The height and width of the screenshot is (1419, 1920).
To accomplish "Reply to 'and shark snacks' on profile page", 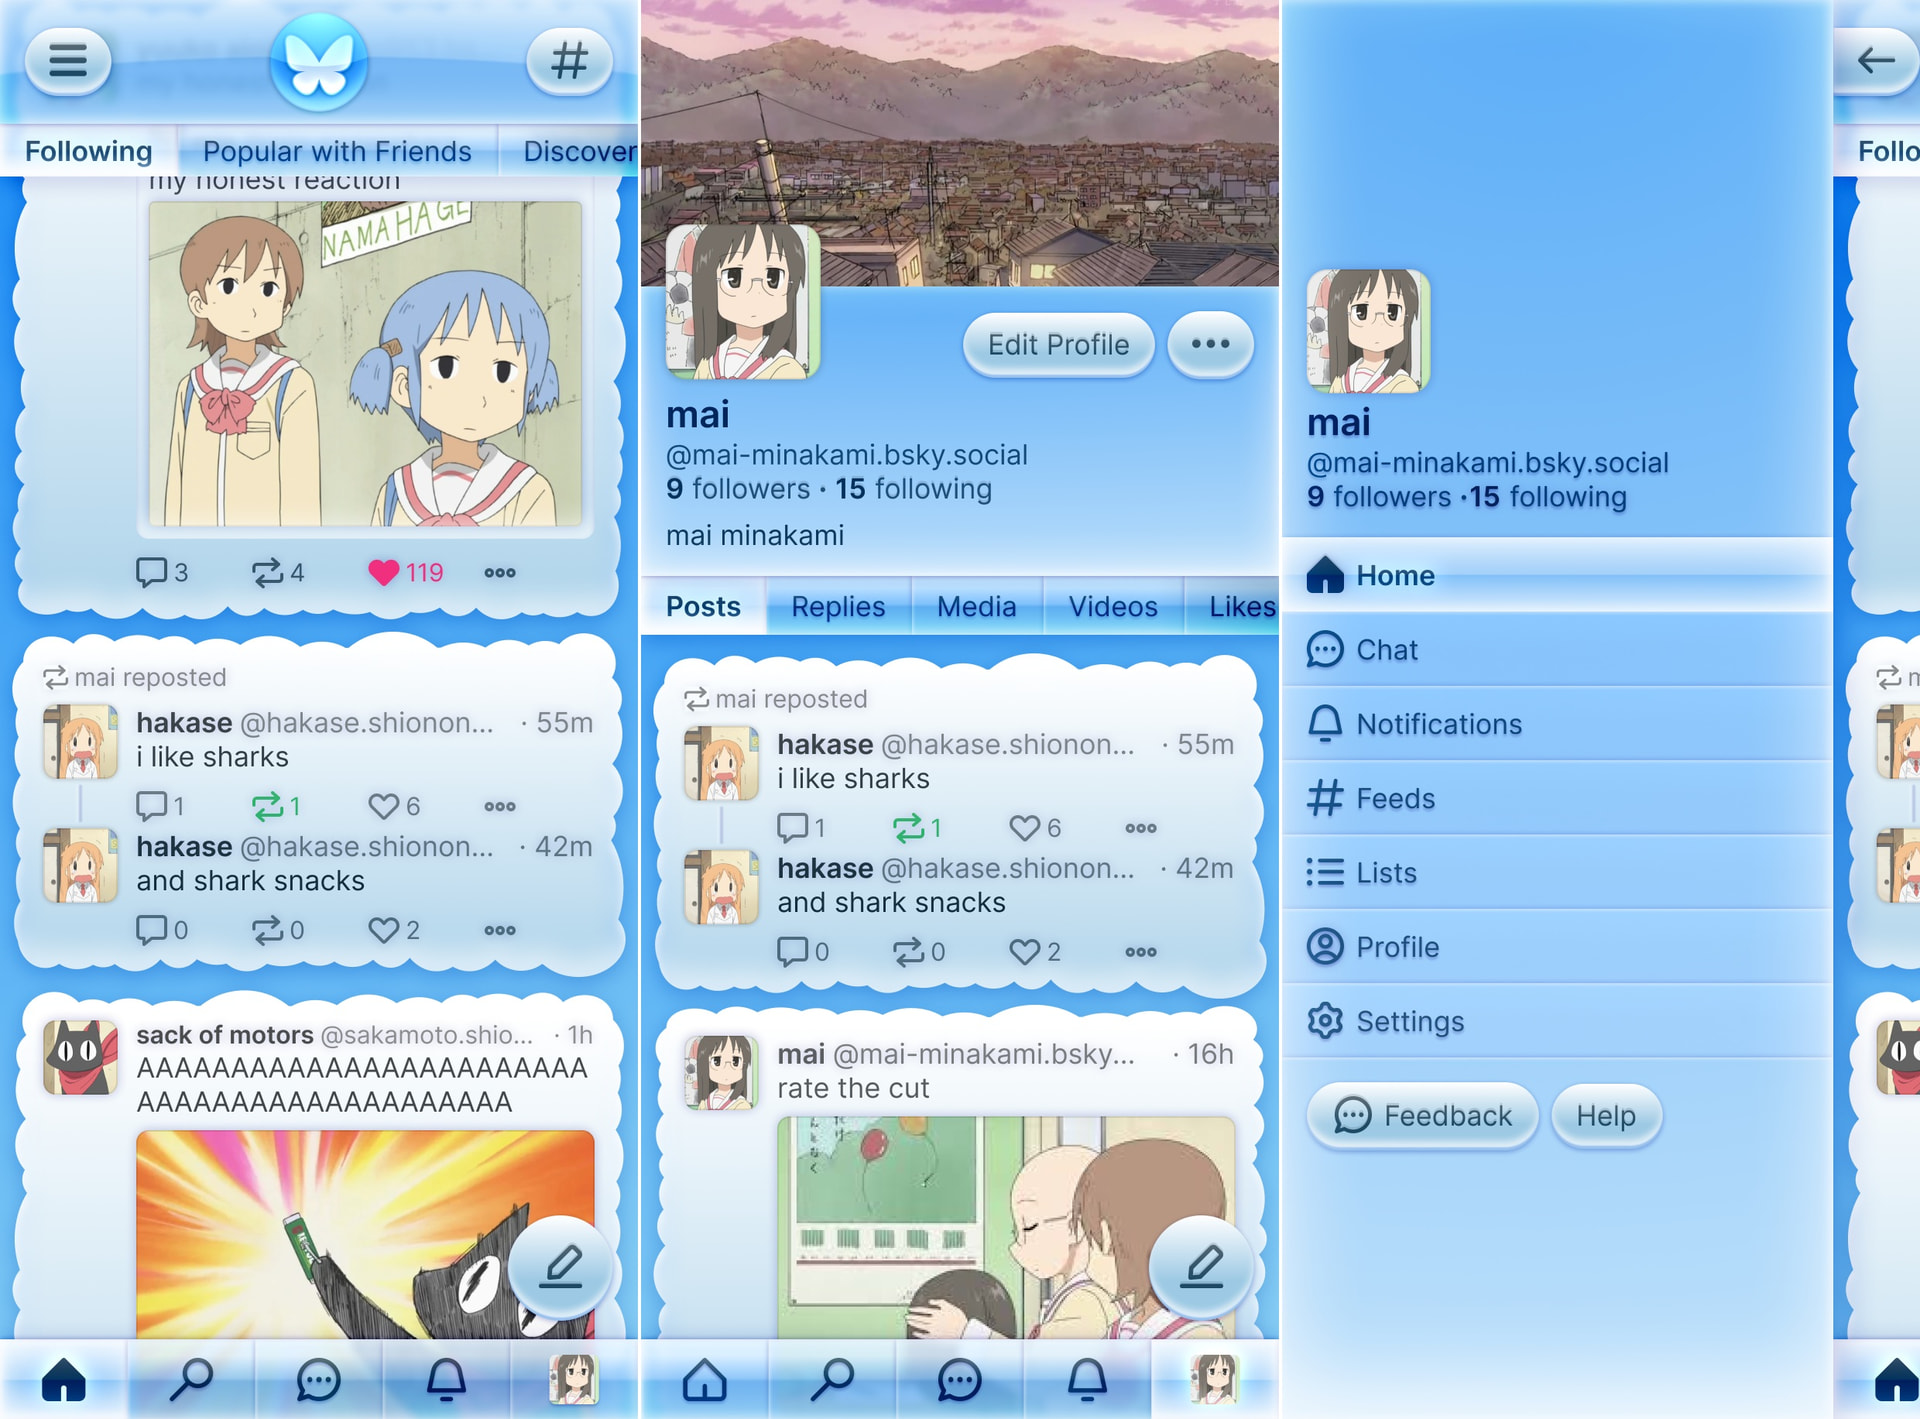I will (803, 952).
